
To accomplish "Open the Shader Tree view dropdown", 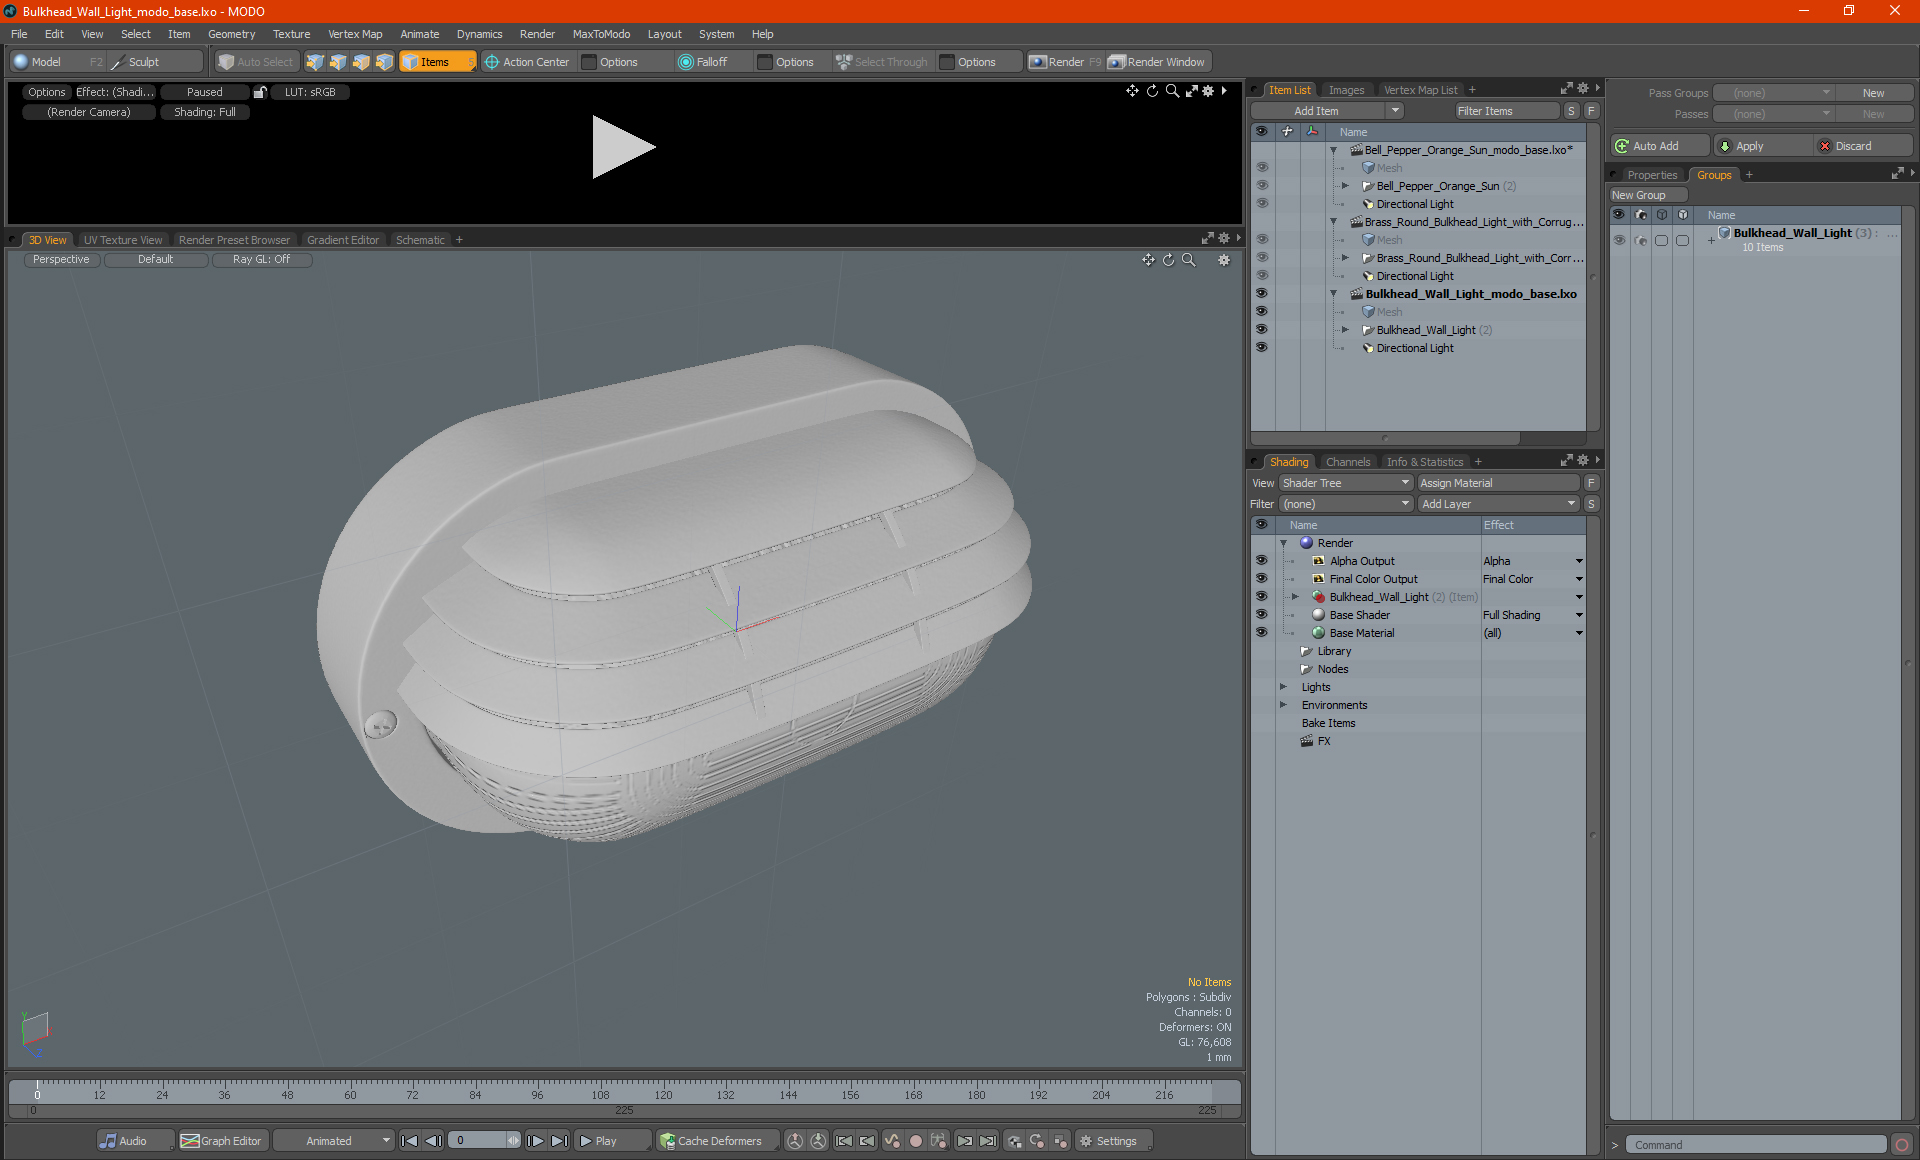I will pyautogui.click(x=1345, y=483).
